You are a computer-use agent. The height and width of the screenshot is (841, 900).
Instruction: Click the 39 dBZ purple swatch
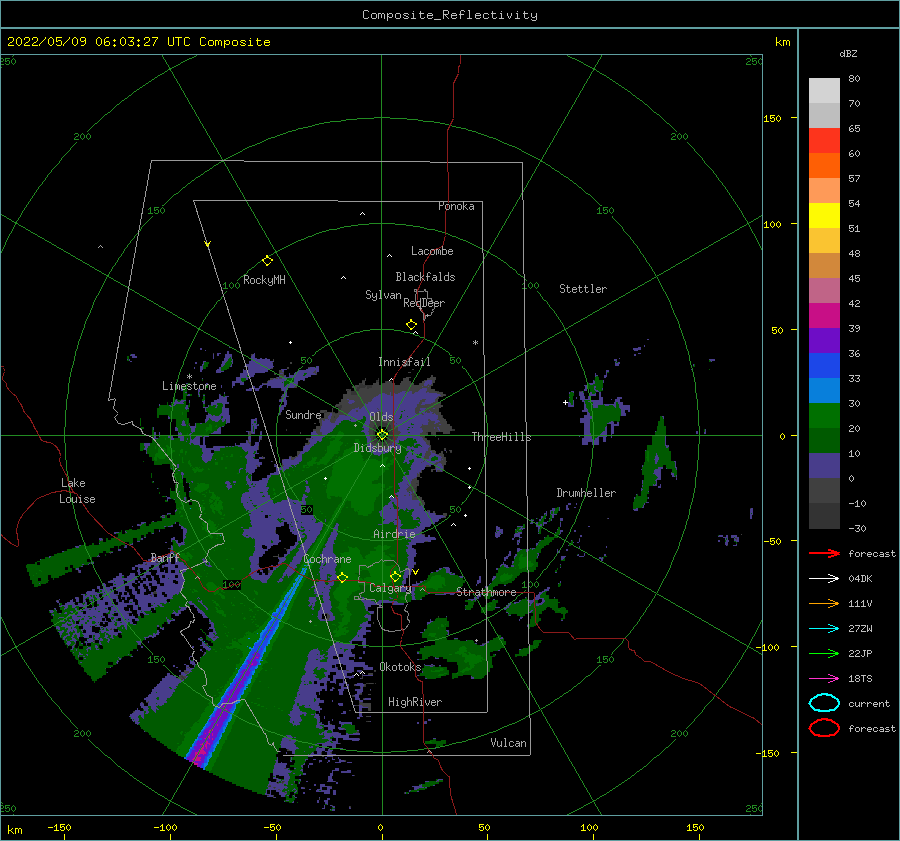824,340
